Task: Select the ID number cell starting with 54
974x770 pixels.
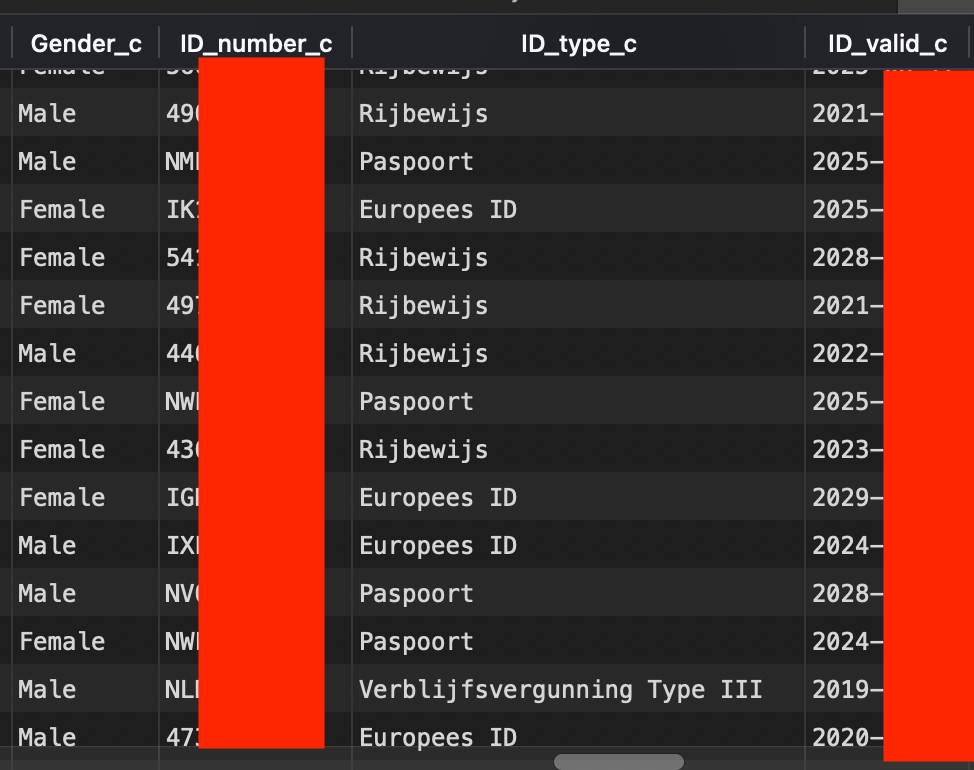Action: 182,258
